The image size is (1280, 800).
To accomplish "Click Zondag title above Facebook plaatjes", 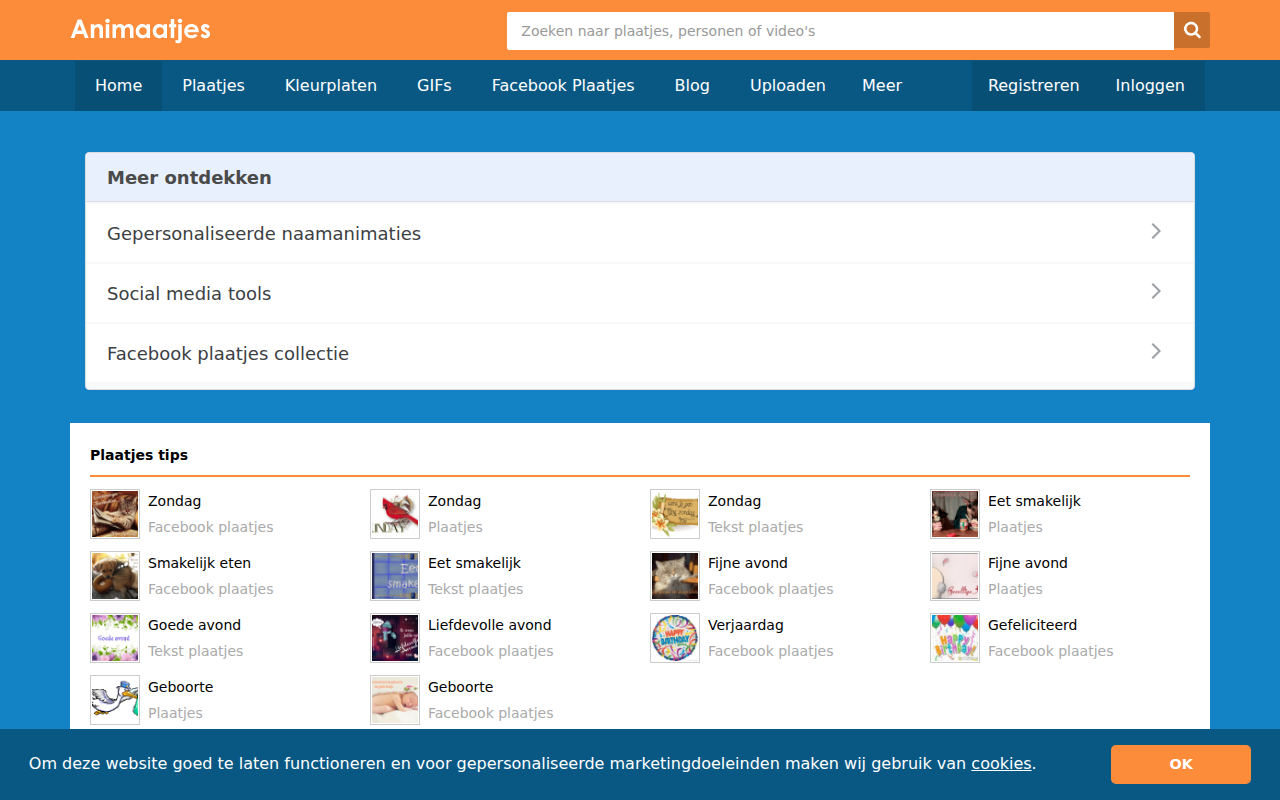I will point(174,501).
